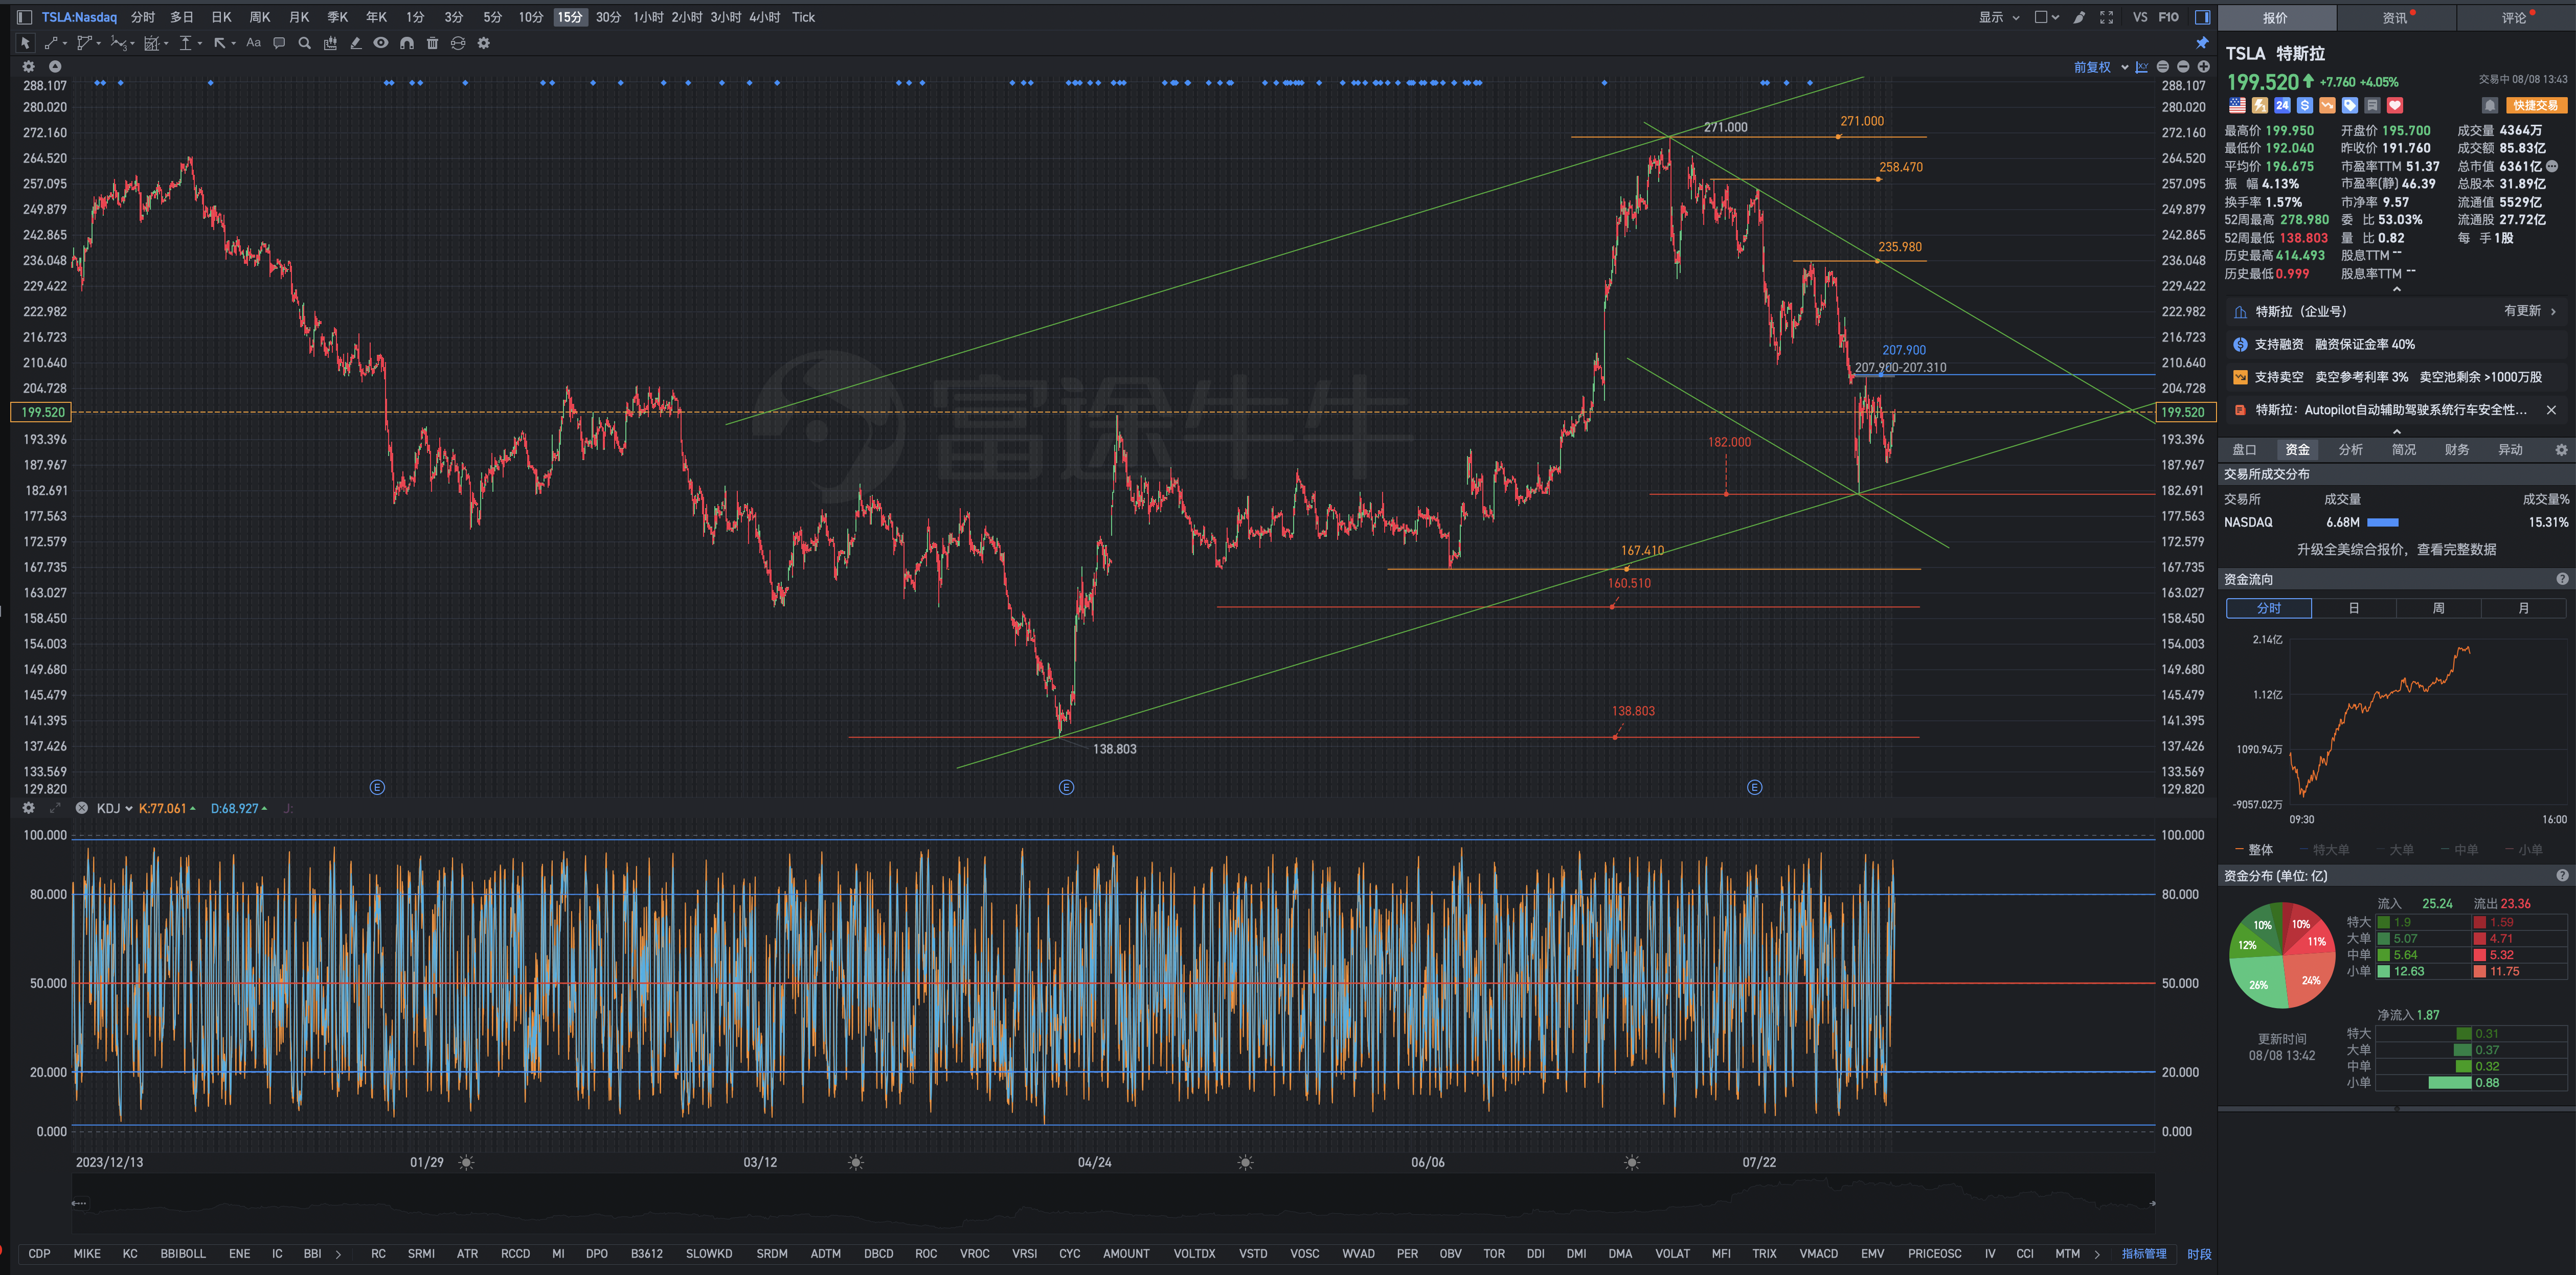This screenshot has width=2576, height=1275.
Task: Open KDJ indicator settings gear
Action: pyautogui.click(x=28, y=808)
